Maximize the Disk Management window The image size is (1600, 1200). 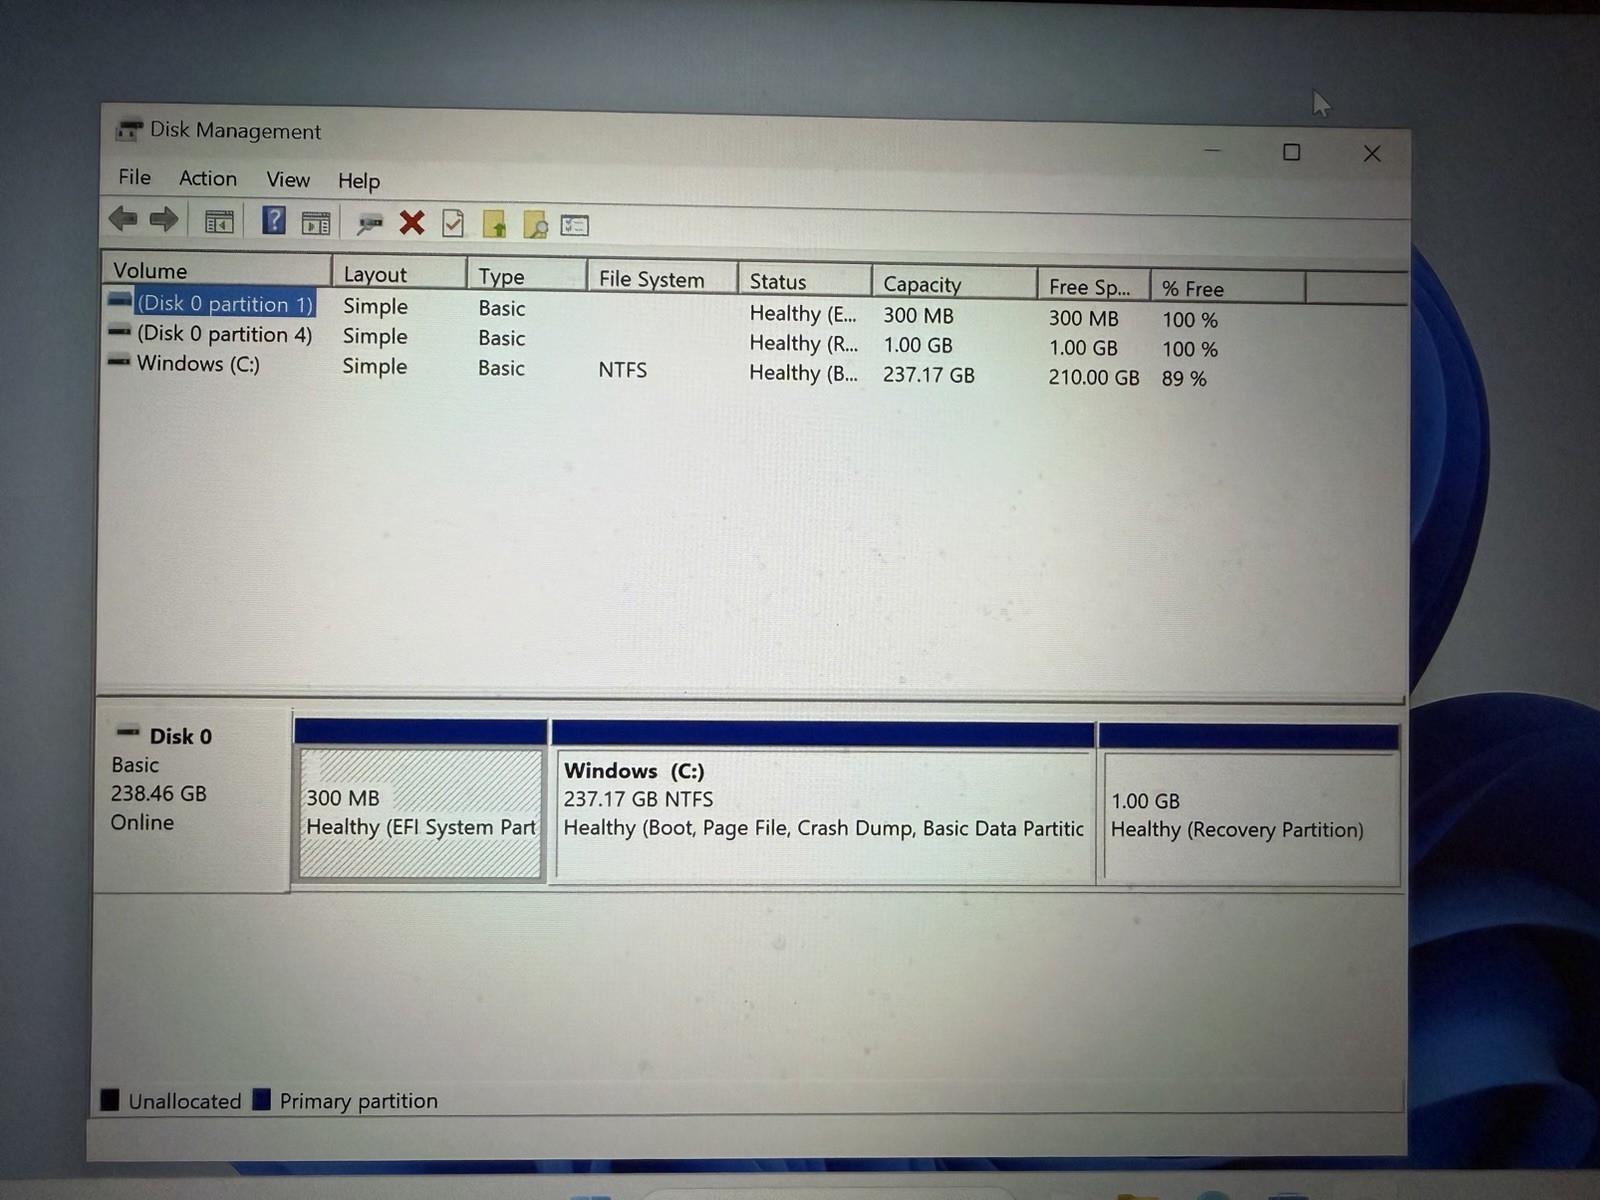point(1292,152)
